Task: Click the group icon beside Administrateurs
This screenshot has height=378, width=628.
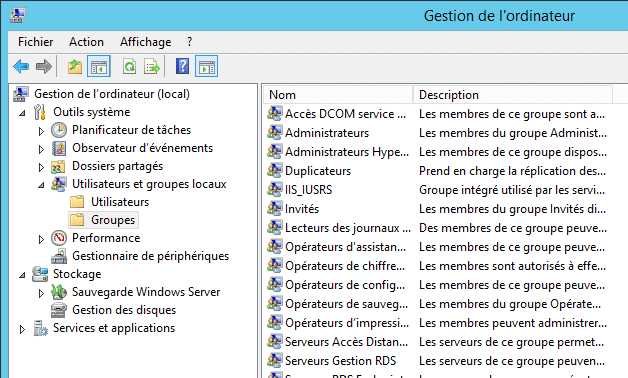Action: 275,133
